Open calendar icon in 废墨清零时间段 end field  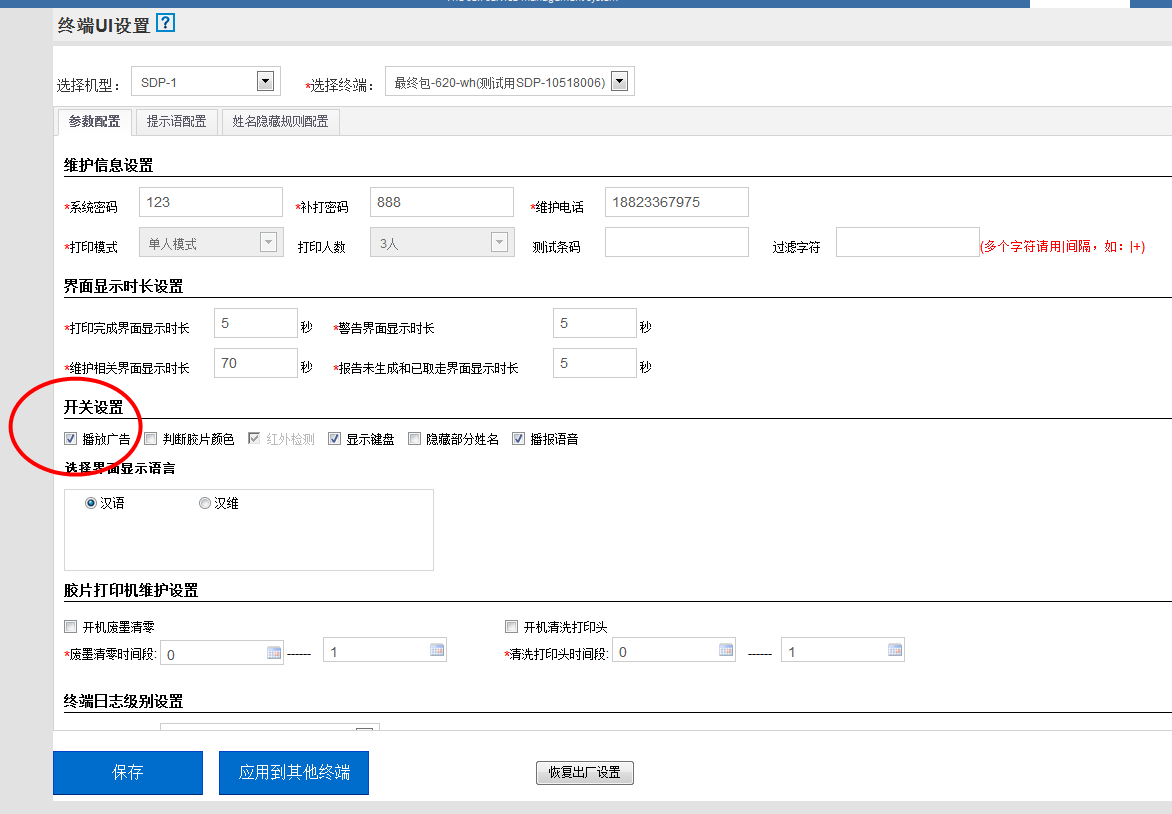point(437,650)
